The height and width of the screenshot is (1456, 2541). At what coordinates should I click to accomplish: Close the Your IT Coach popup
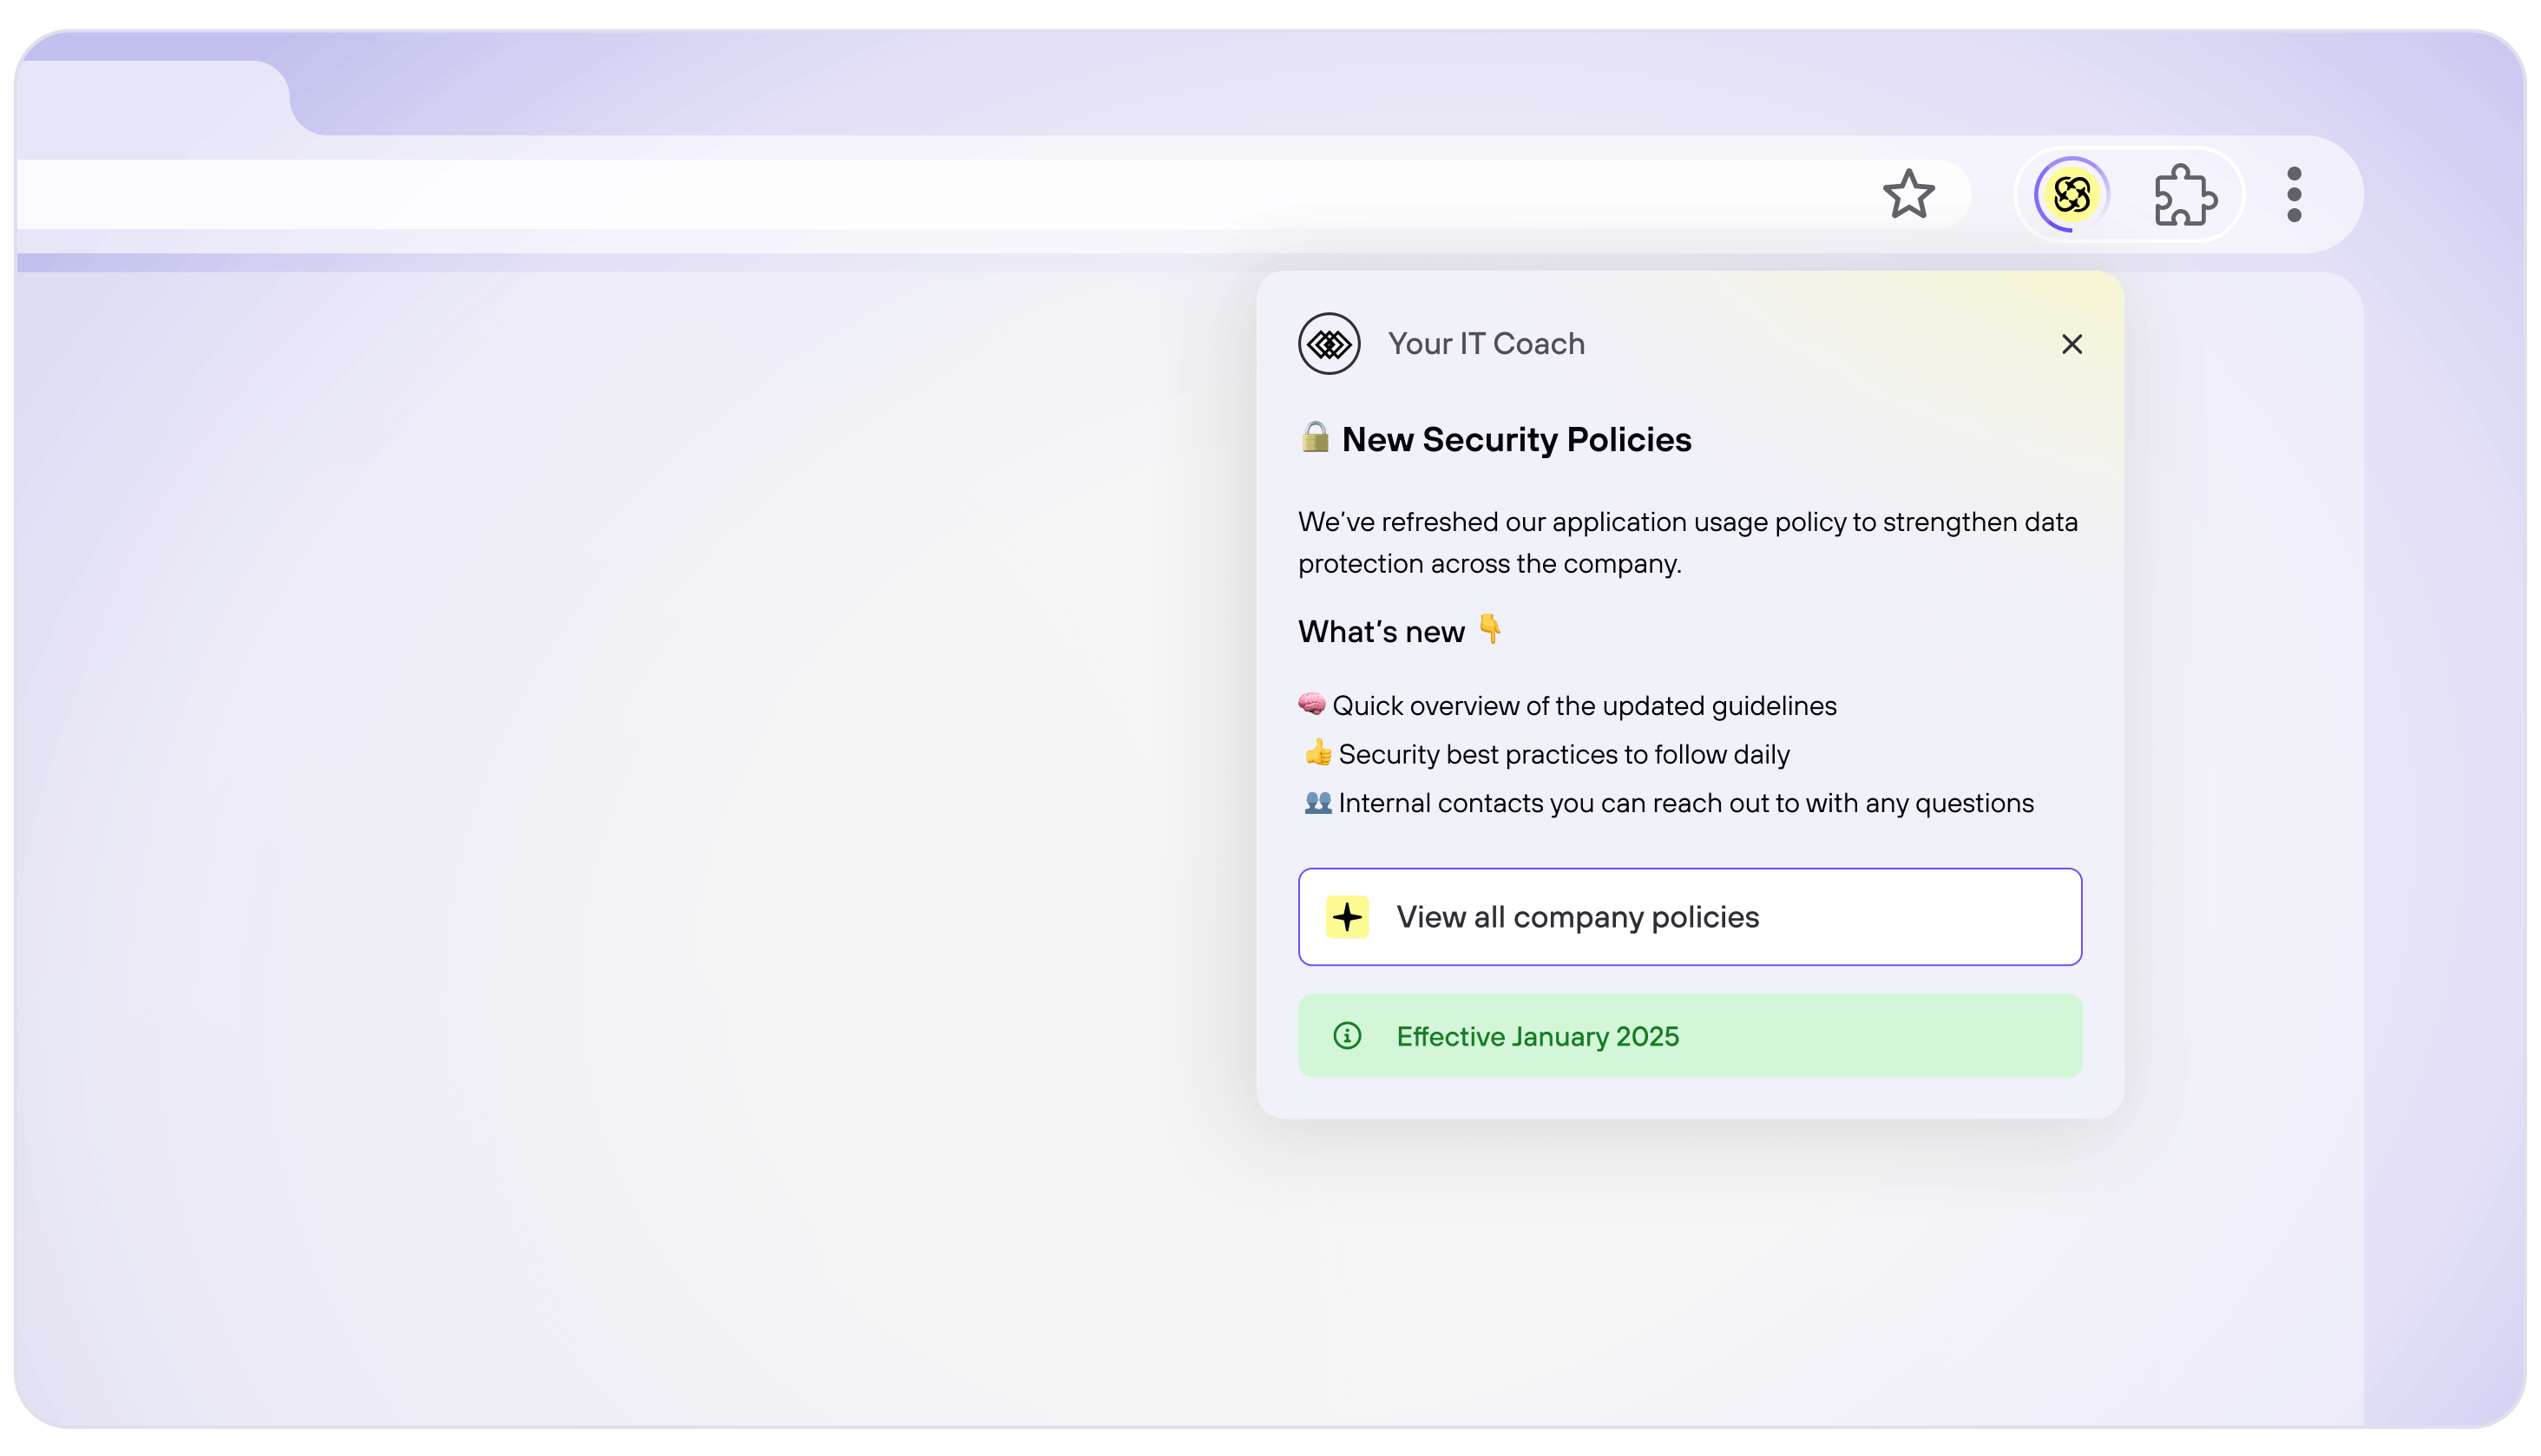click(2071, 344)
